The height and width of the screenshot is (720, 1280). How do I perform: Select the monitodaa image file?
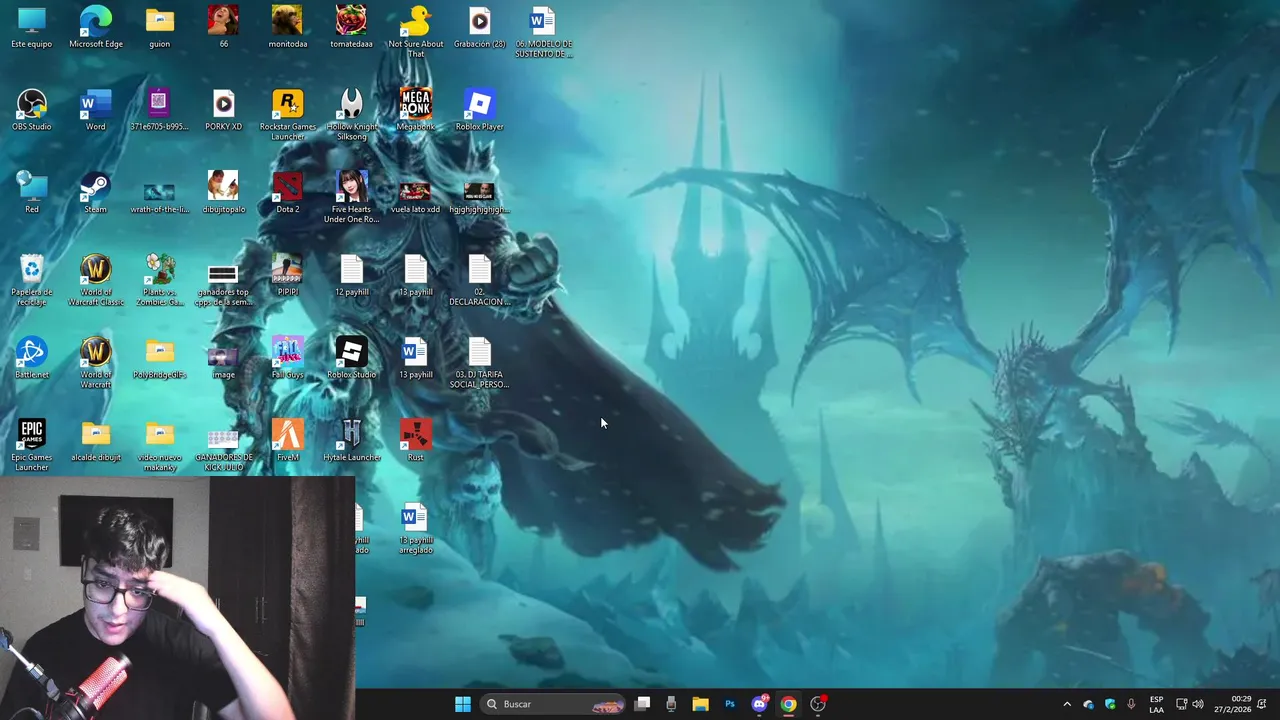(288, 27)
